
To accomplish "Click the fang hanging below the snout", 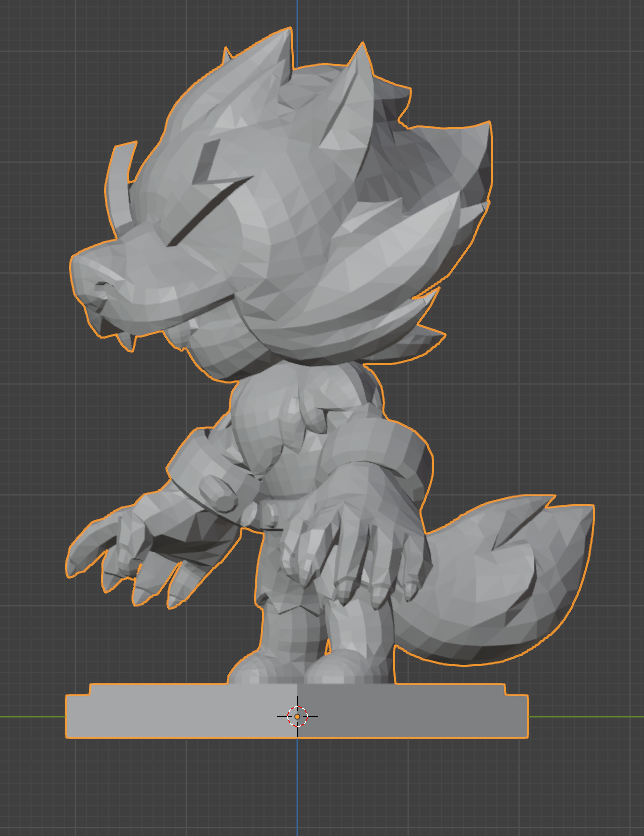I will 129,340.
